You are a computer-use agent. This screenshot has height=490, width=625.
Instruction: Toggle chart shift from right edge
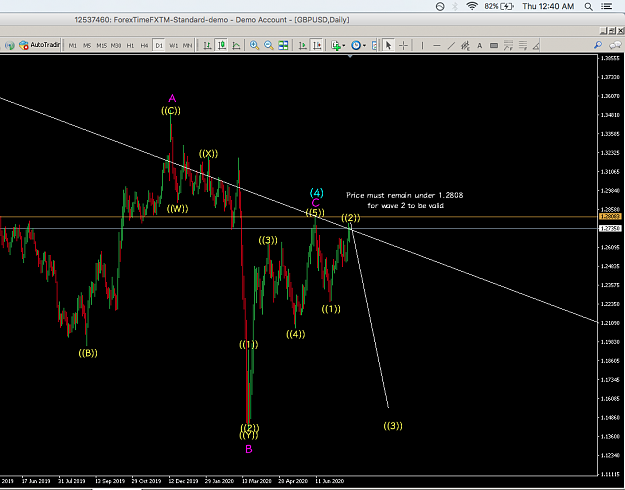317,45
